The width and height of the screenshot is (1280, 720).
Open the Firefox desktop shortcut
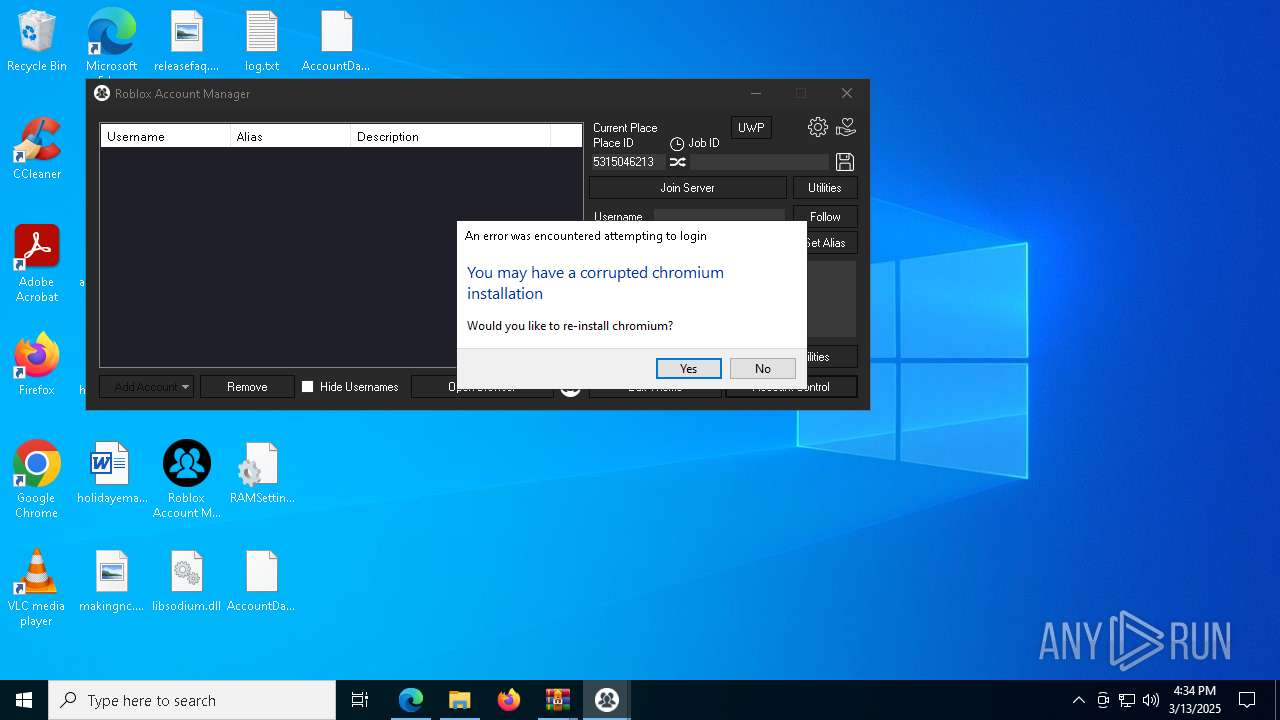tap(37, 365)
